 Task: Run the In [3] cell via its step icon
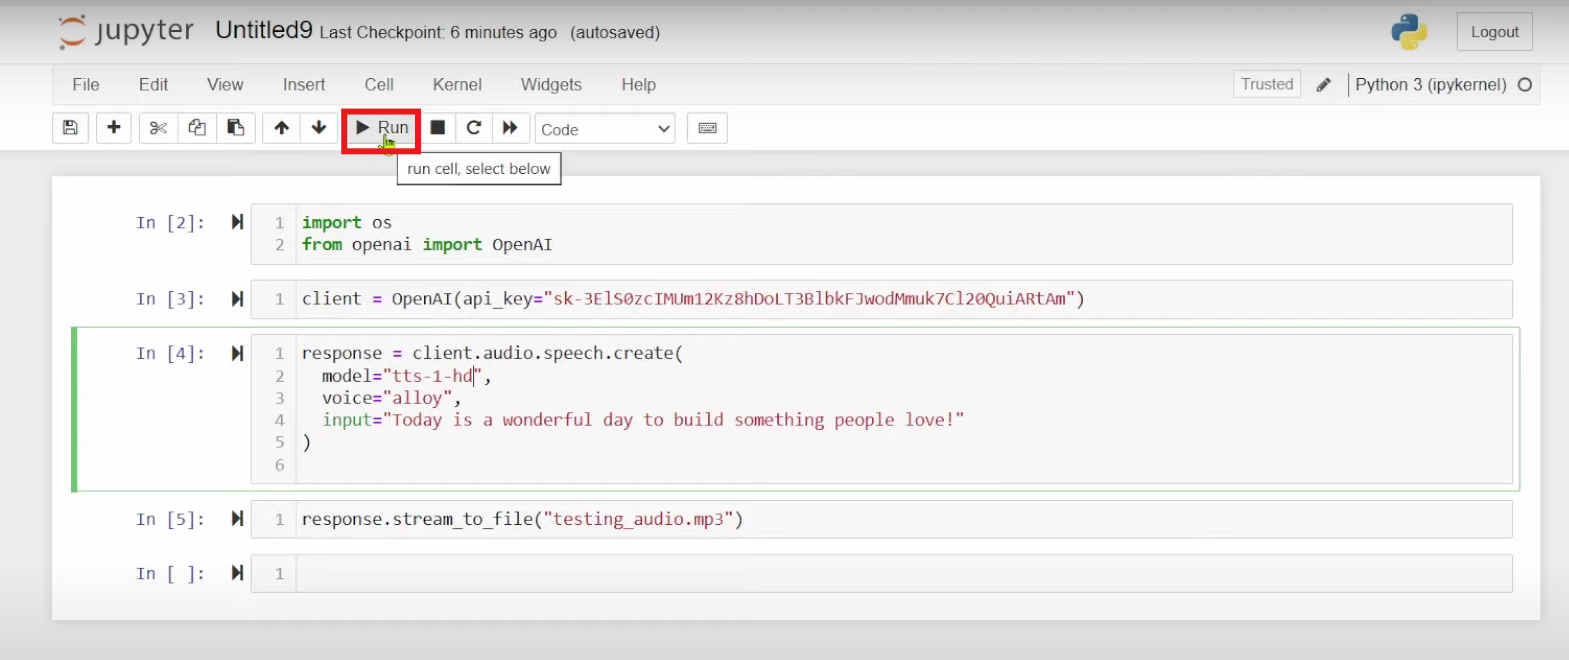point(237,299)
